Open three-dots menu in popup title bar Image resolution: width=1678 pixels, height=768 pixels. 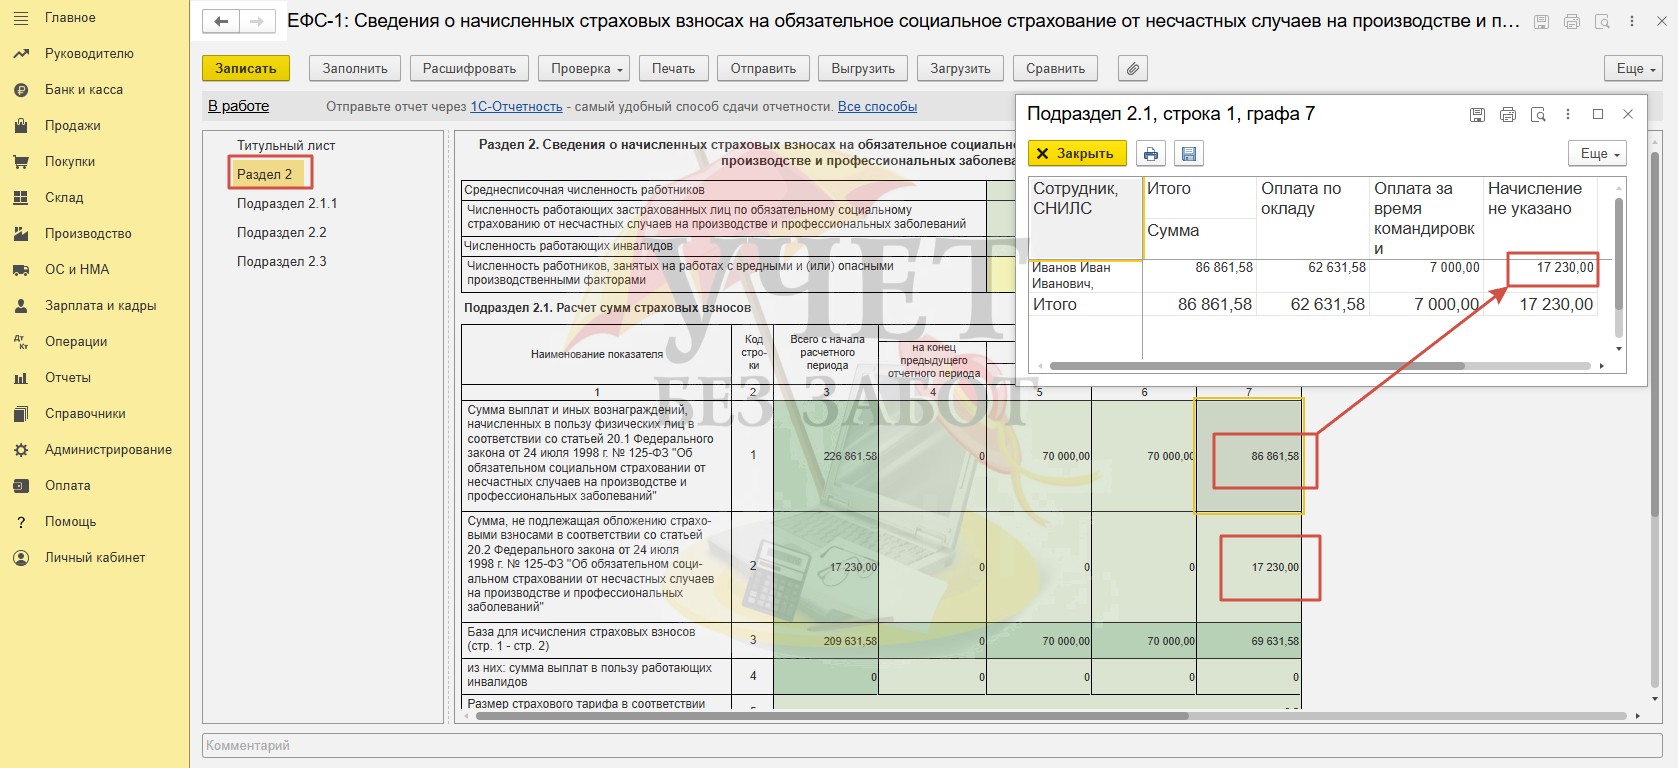click(1568, 115)
